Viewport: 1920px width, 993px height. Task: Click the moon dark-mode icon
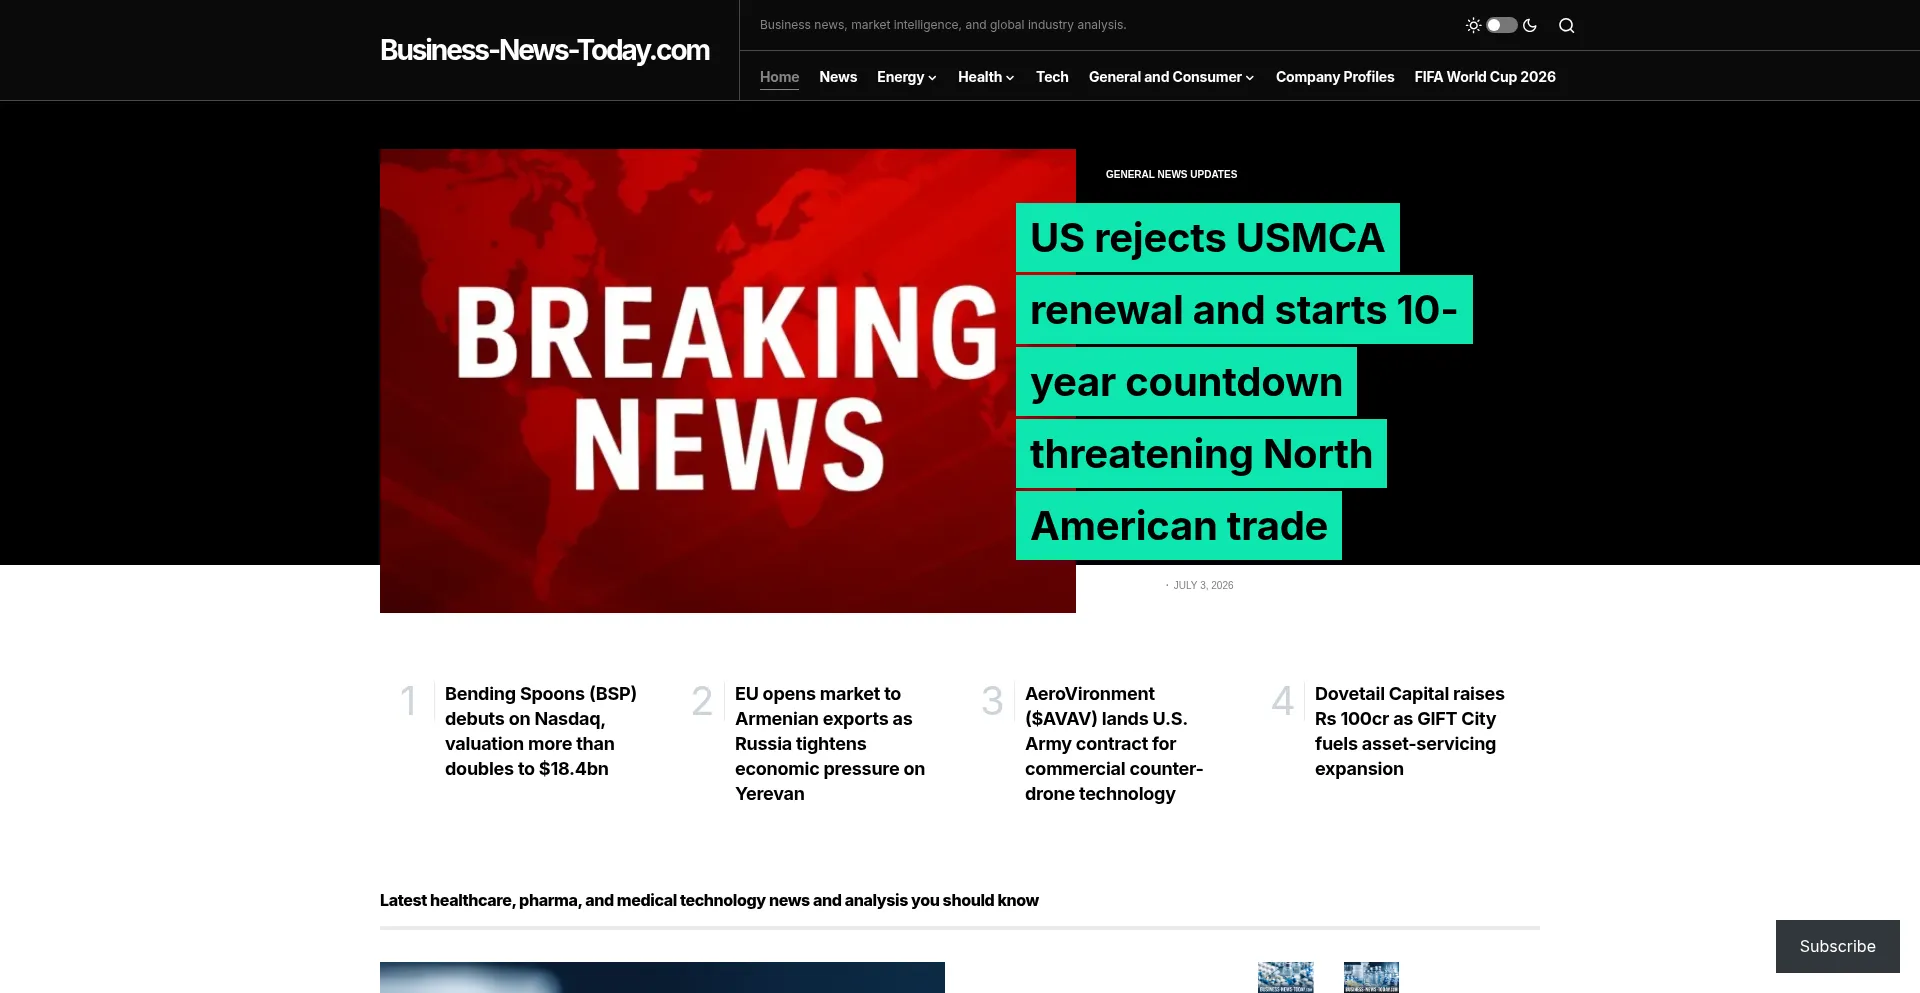pyautogui.click(x=1530, y=25)
